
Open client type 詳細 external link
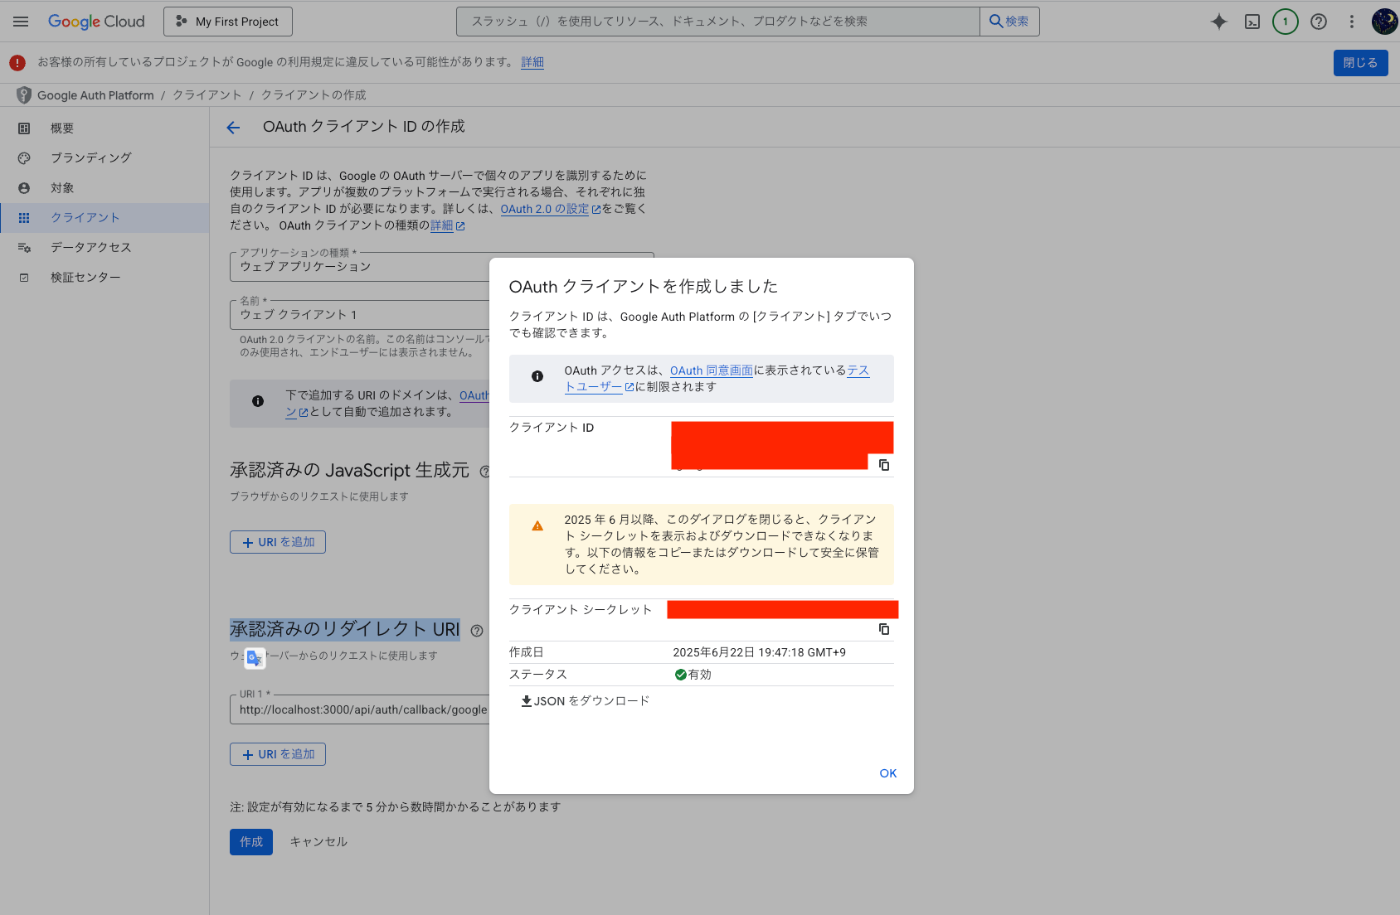447,226
